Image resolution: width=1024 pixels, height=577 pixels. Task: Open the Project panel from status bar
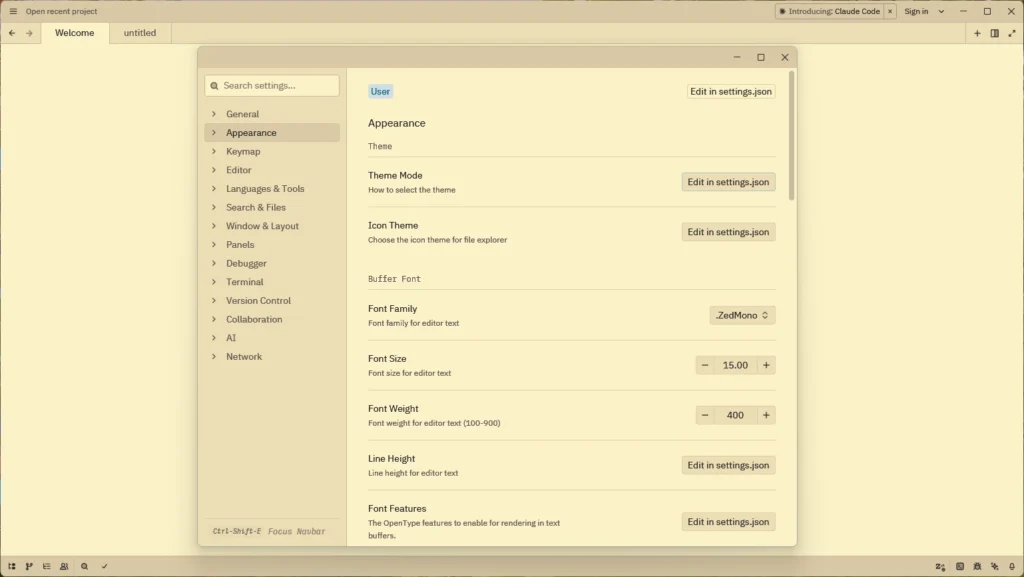[12, 566]
